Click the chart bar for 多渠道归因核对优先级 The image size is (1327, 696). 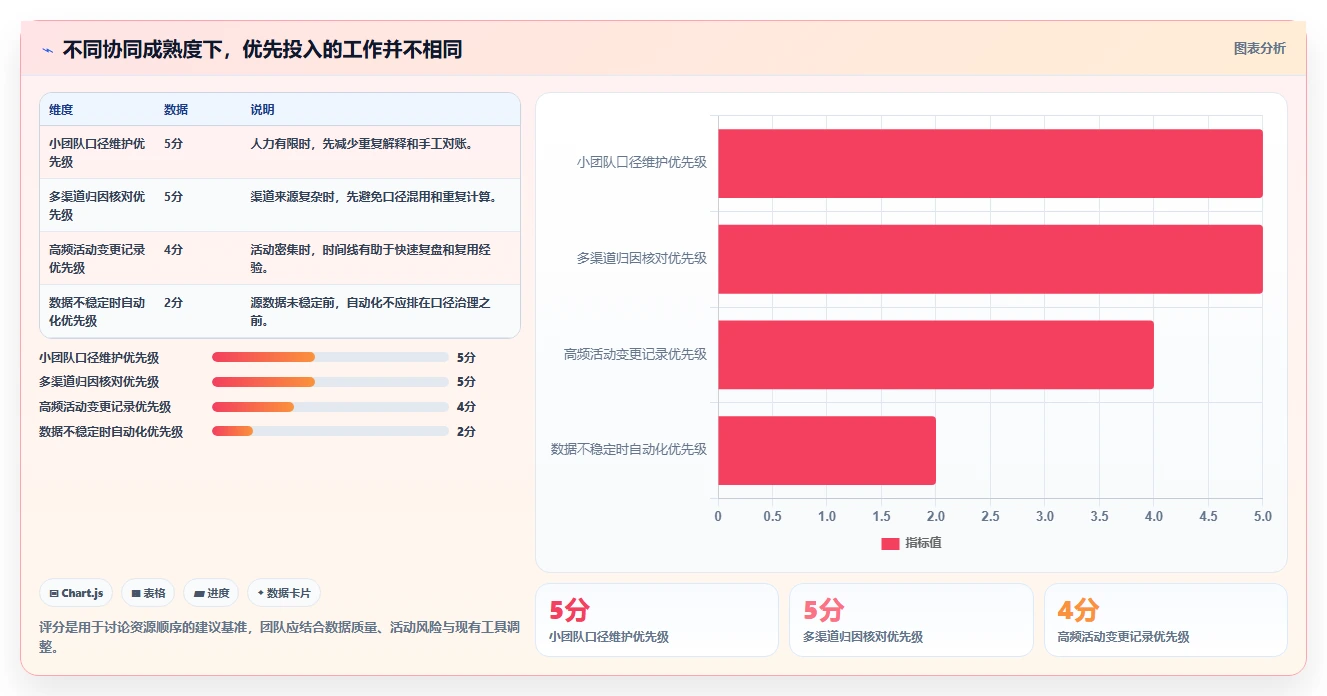(x=990, y=259)
